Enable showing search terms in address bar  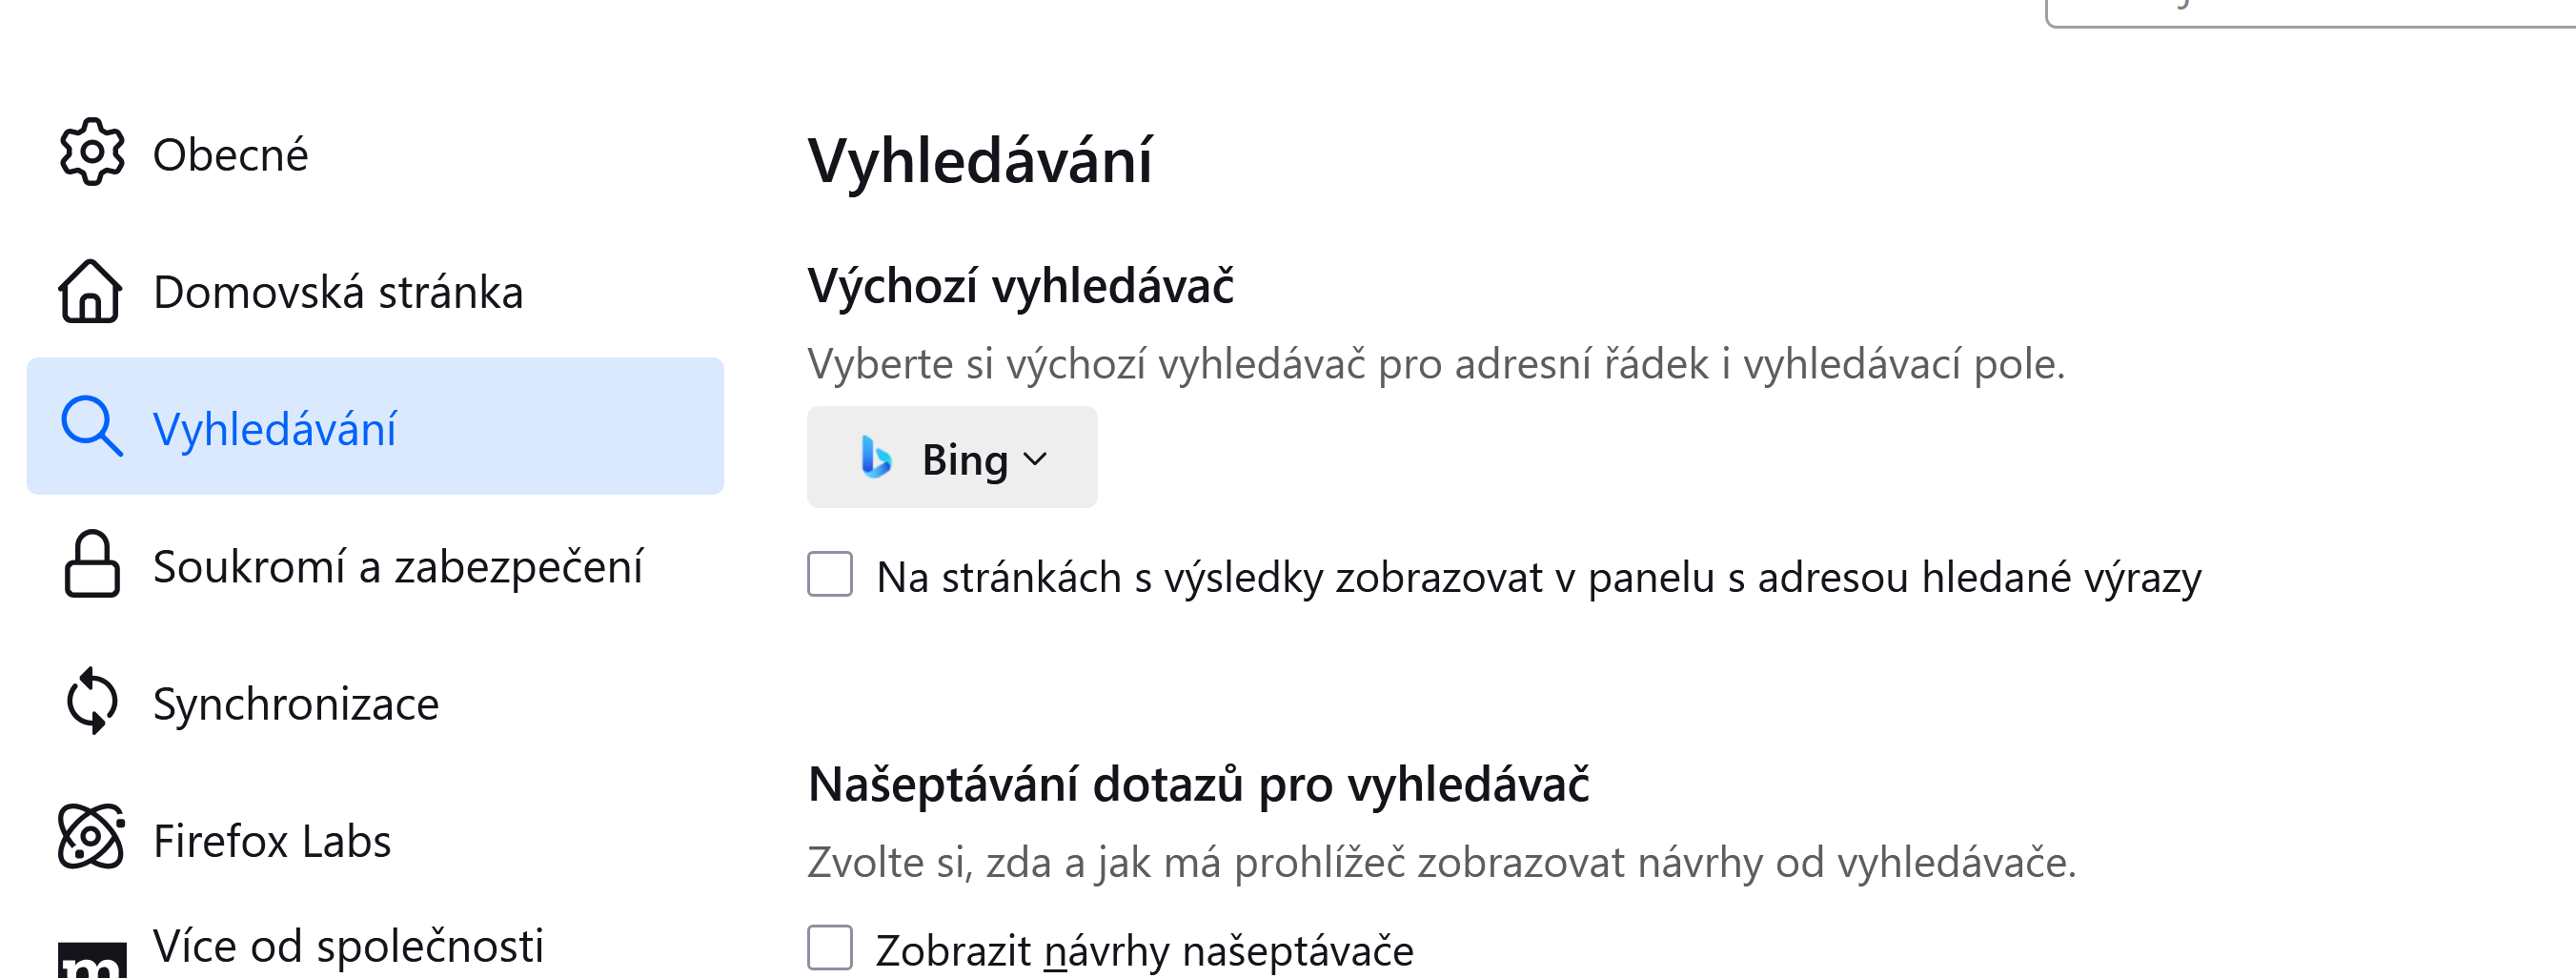click(x=830, y=575)
